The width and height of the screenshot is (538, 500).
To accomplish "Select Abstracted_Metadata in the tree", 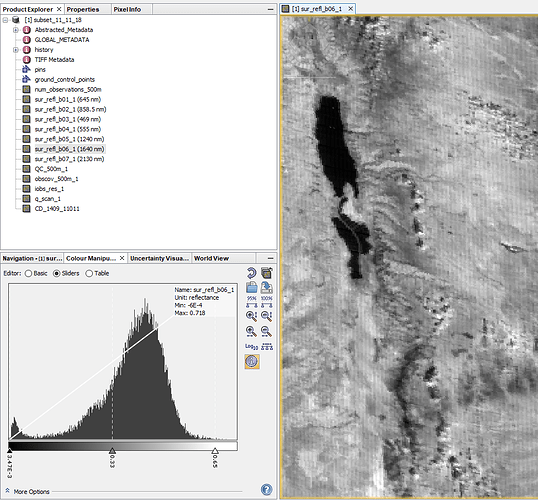I will tap(63, 30).
